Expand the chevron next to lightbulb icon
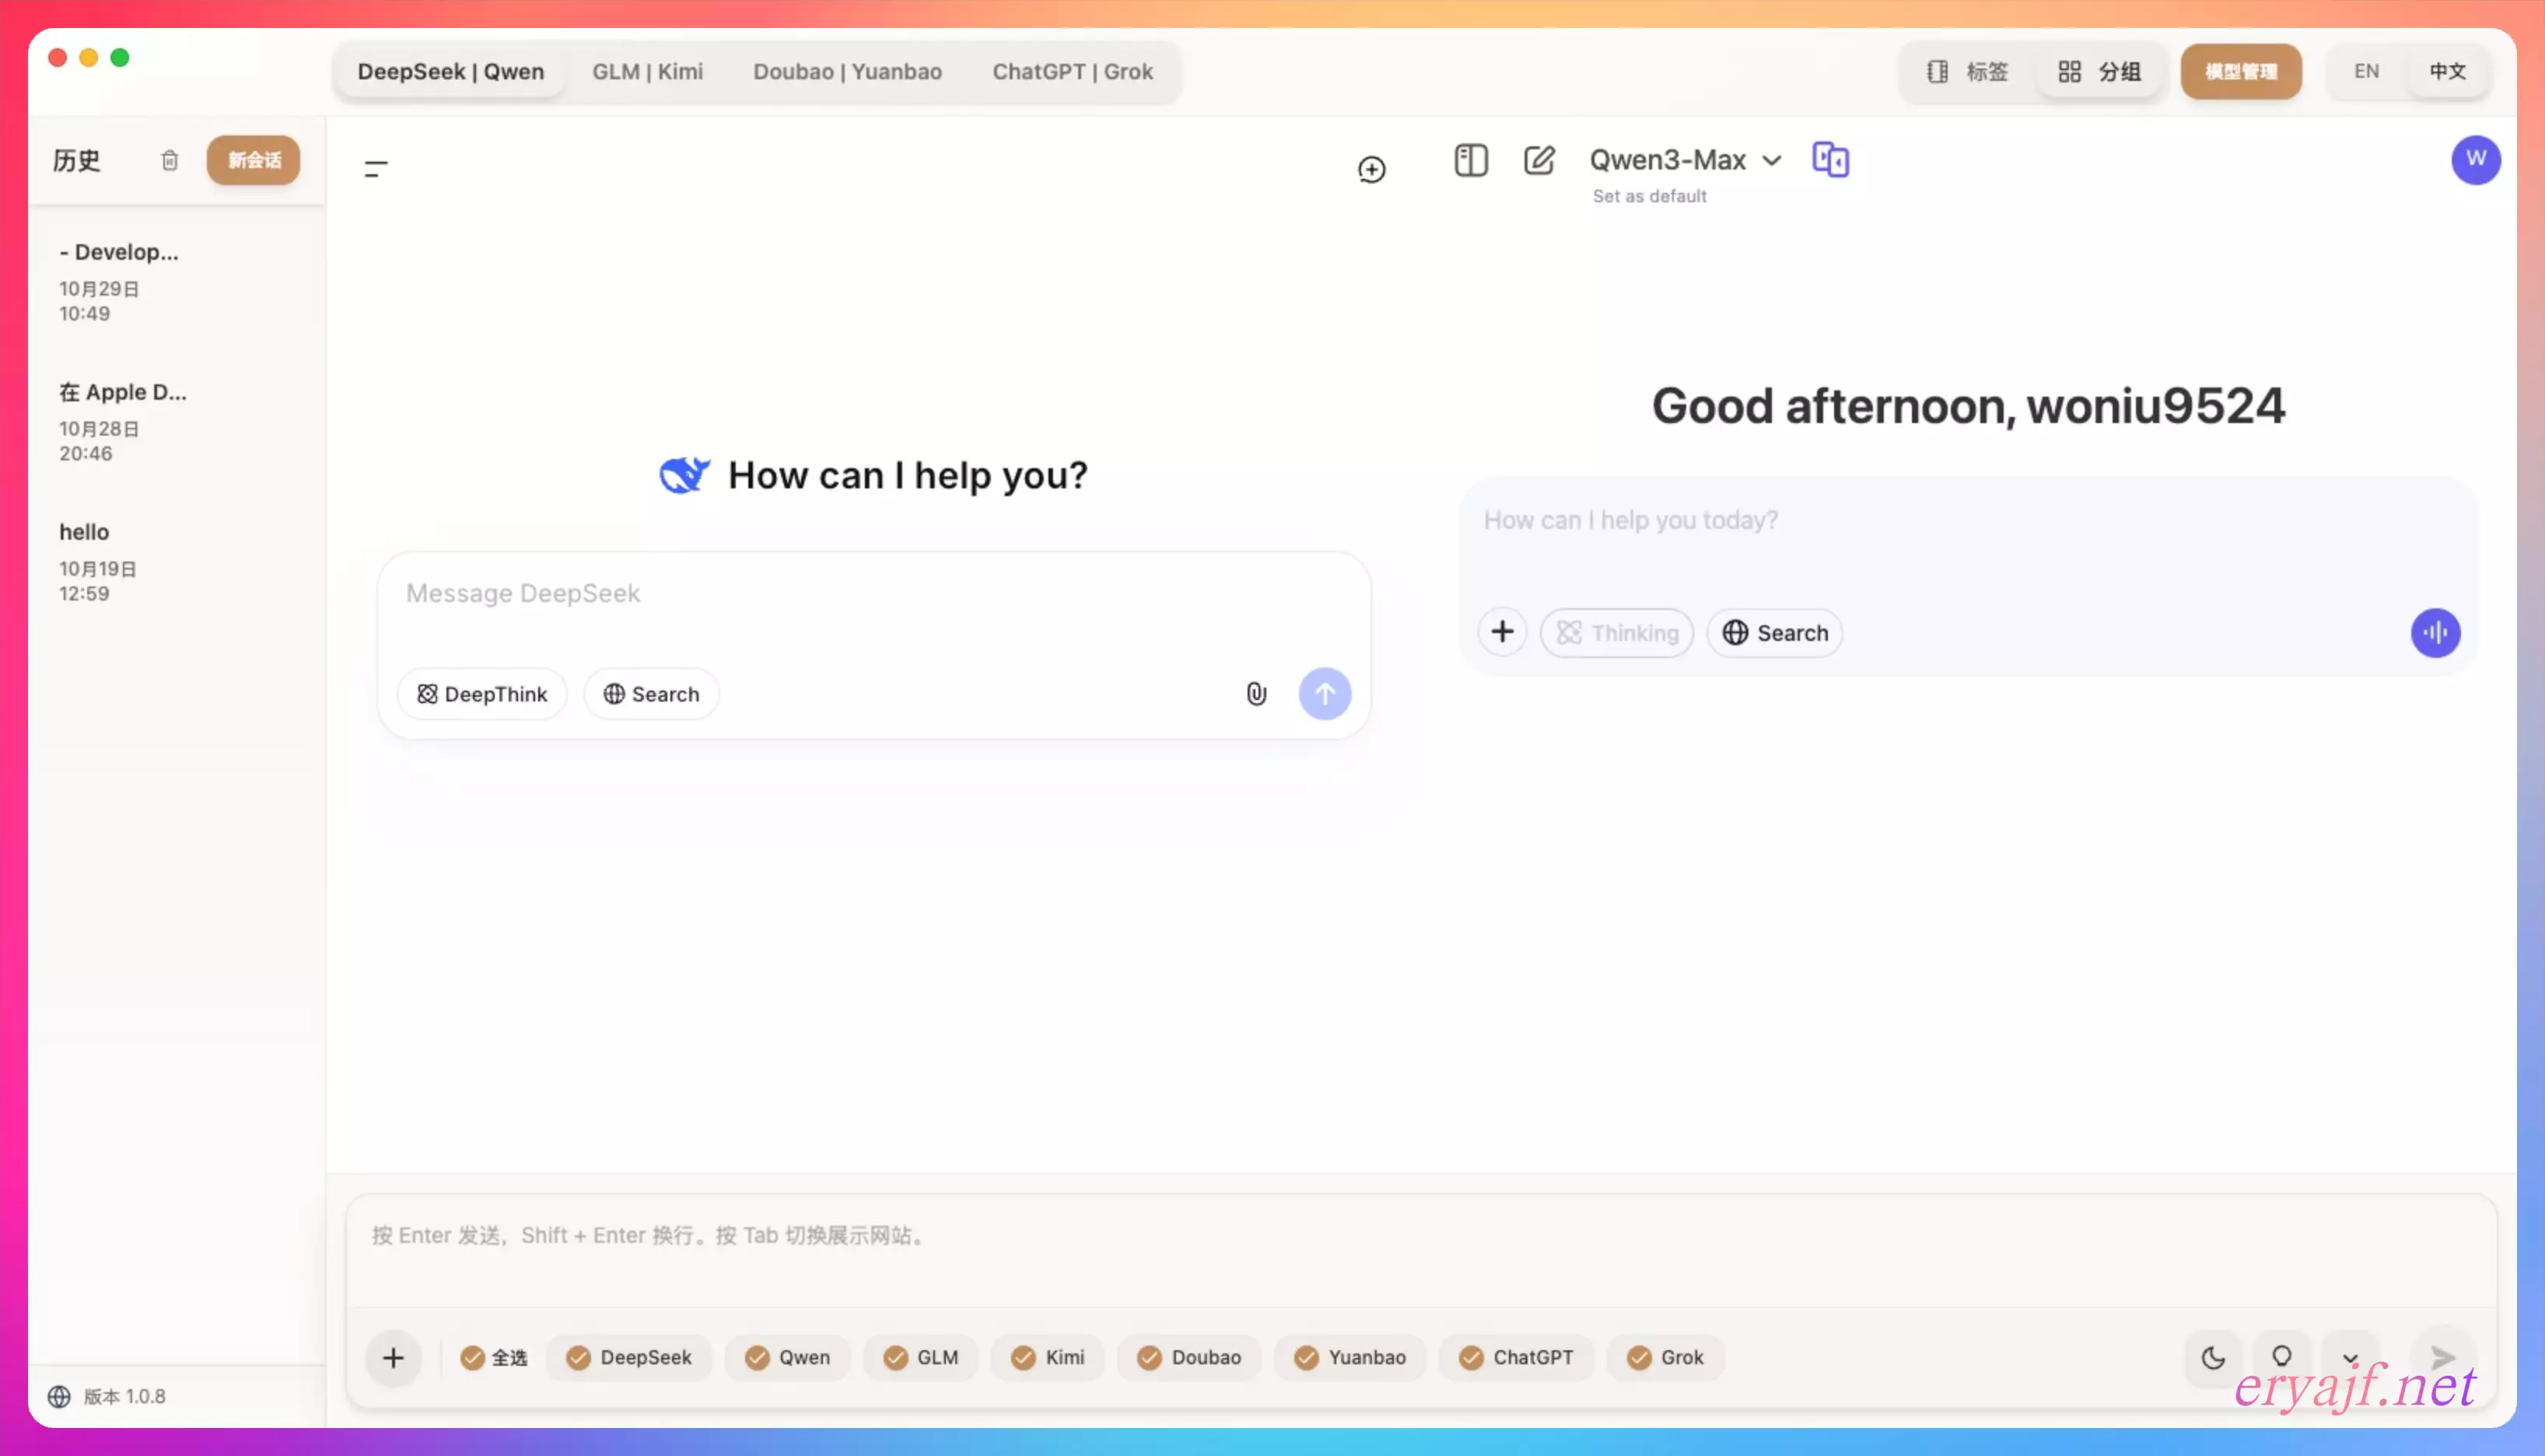The image size is (2545, 1456). 2350,1357
